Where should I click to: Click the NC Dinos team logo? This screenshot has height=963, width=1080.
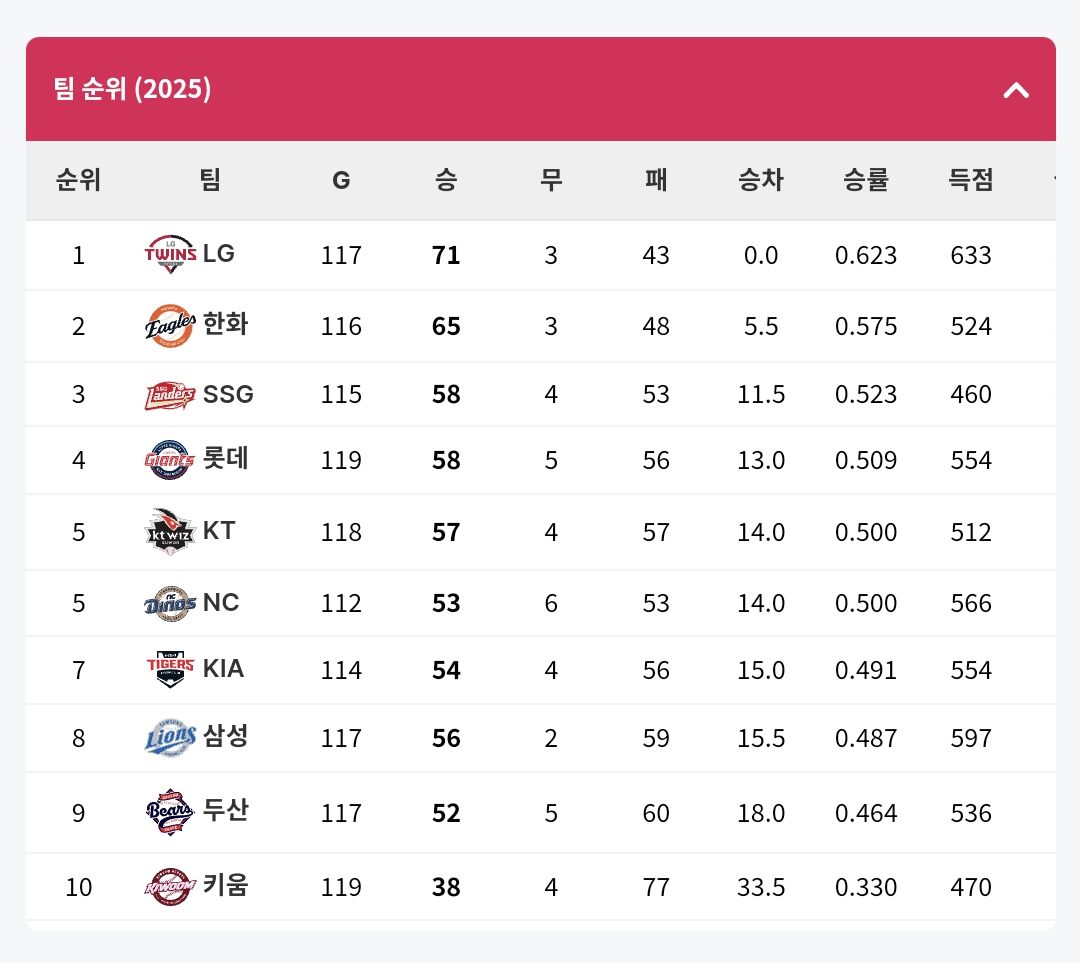point(170,603)
